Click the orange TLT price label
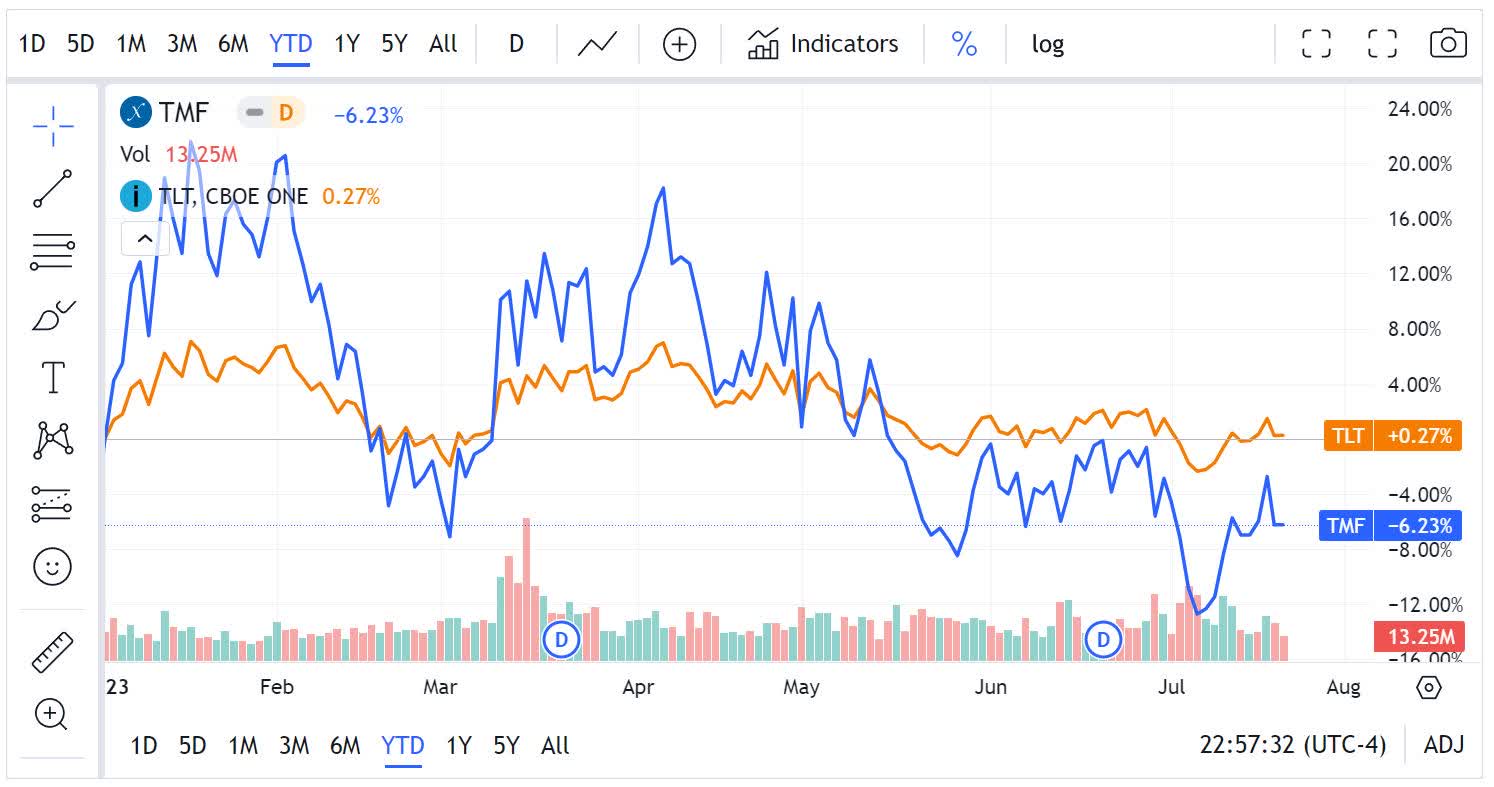The width and height of the screenshot is (1494, 787). coord(1392,436)
